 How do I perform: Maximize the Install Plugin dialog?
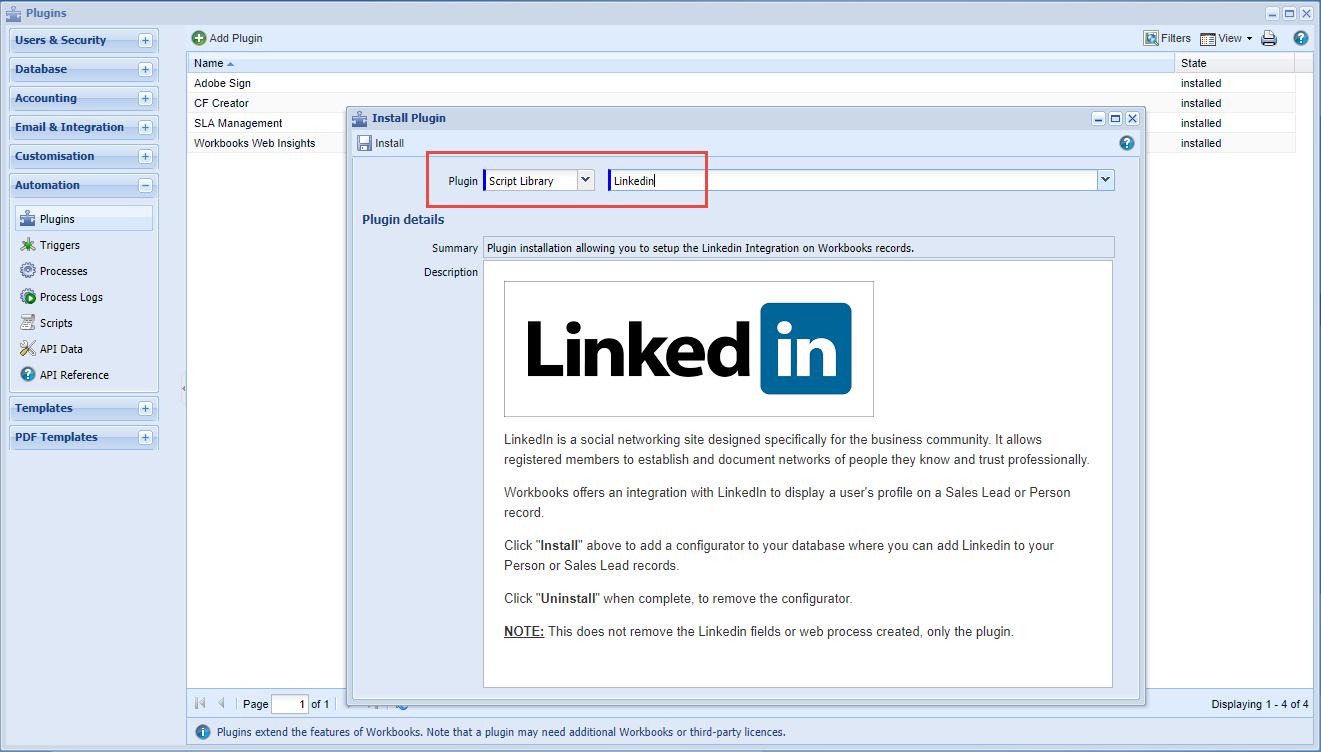tap(1116, 118)
